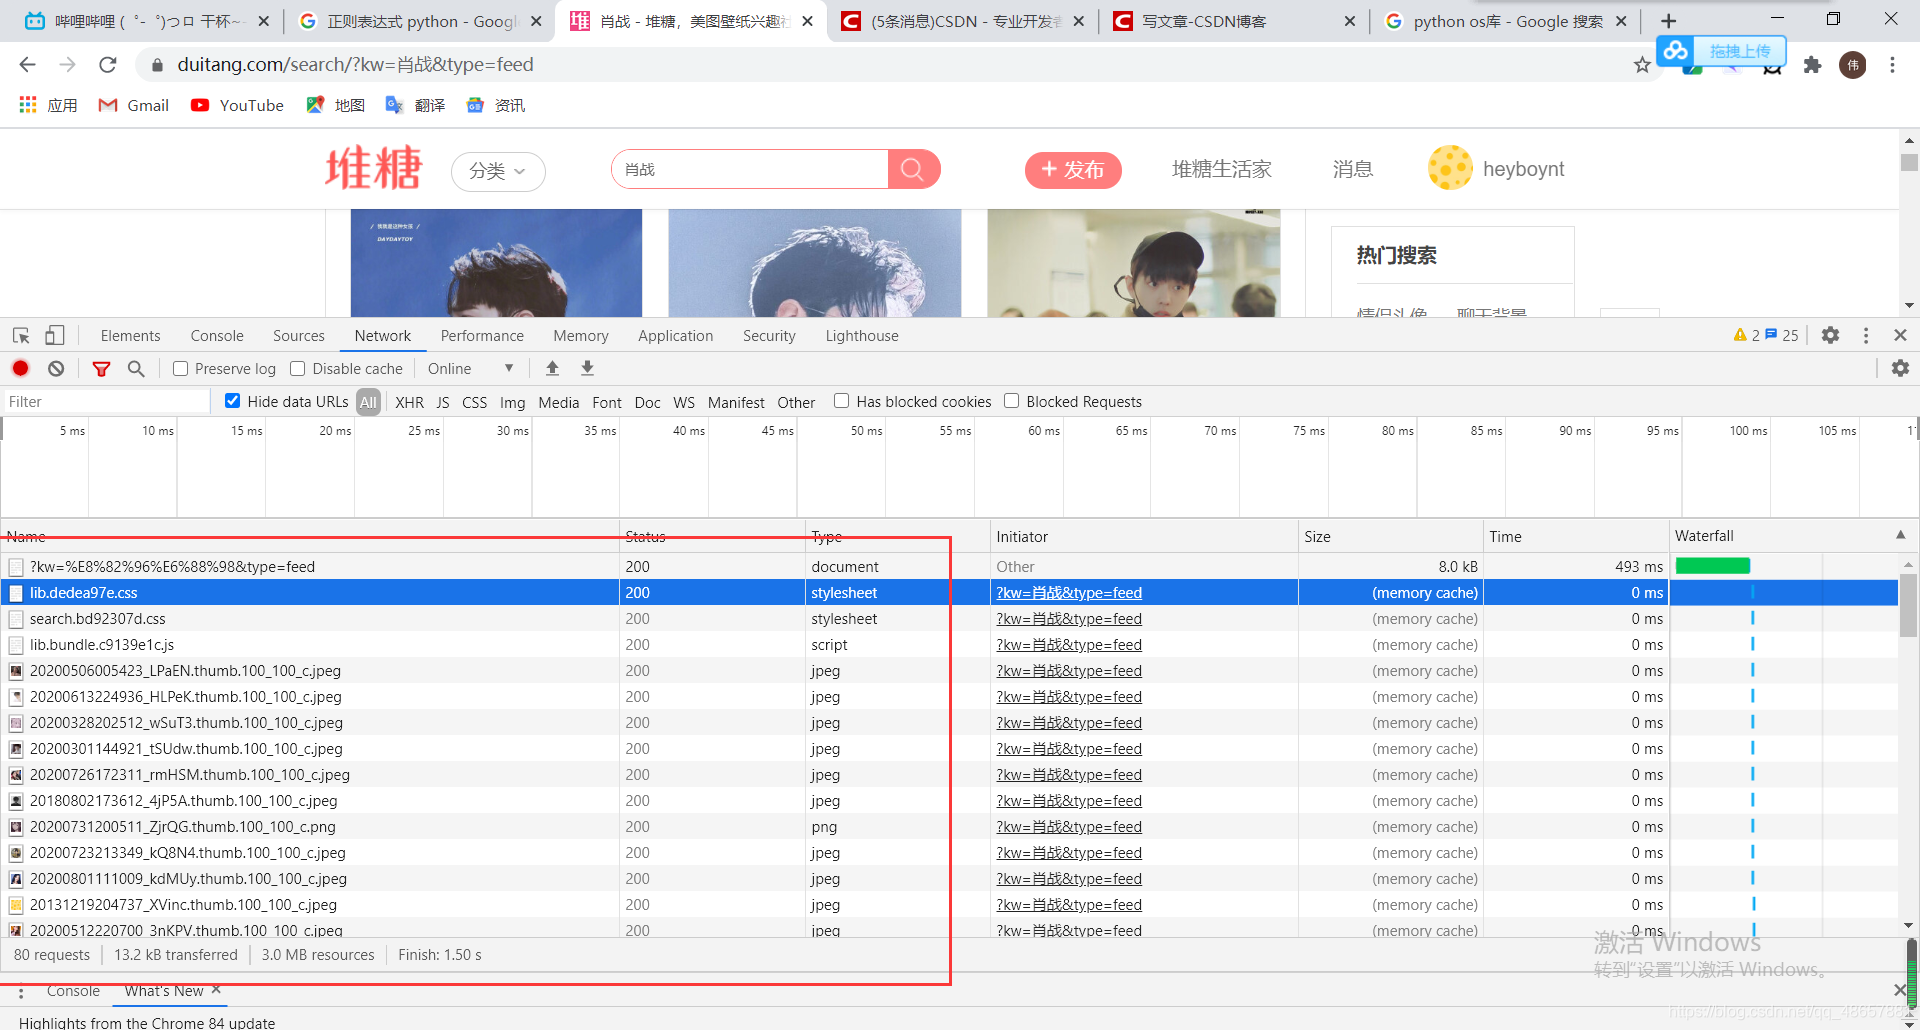Click the address bar URL
Image resolution: width=1920 pixels, height=1030 pixels.
[355, 64]
